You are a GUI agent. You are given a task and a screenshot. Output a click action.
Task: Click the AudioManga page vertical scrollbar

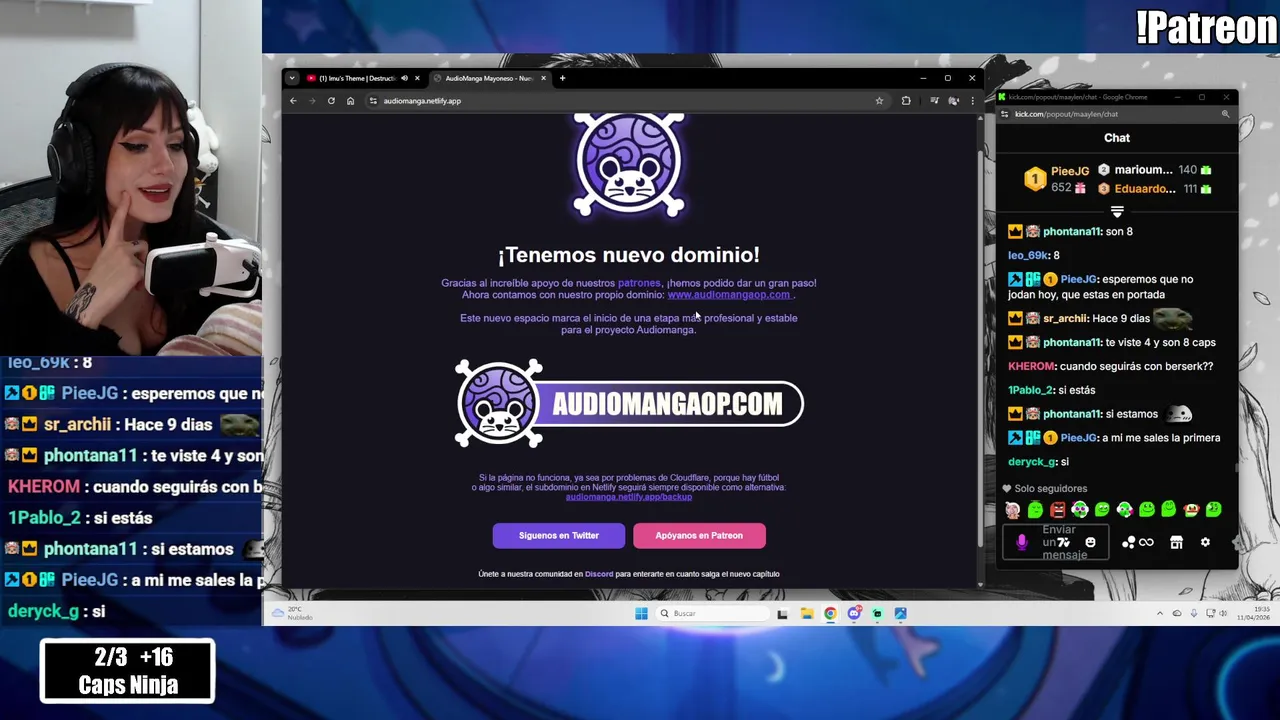pyautogui.click(x=980, y=350)
